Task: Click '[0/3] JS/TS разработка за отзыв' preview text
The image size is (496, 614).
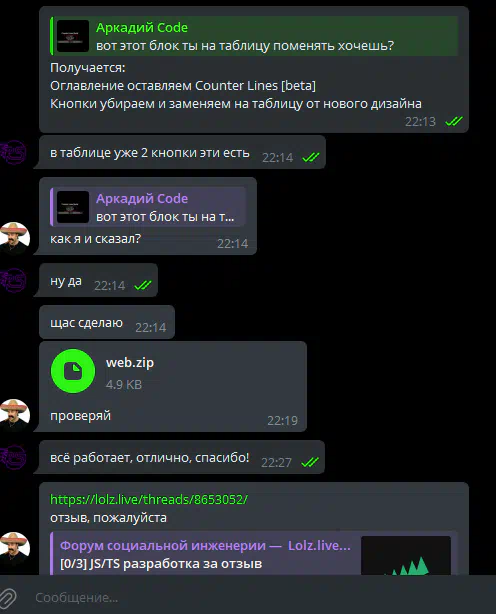Action: (x=161, y=564)
